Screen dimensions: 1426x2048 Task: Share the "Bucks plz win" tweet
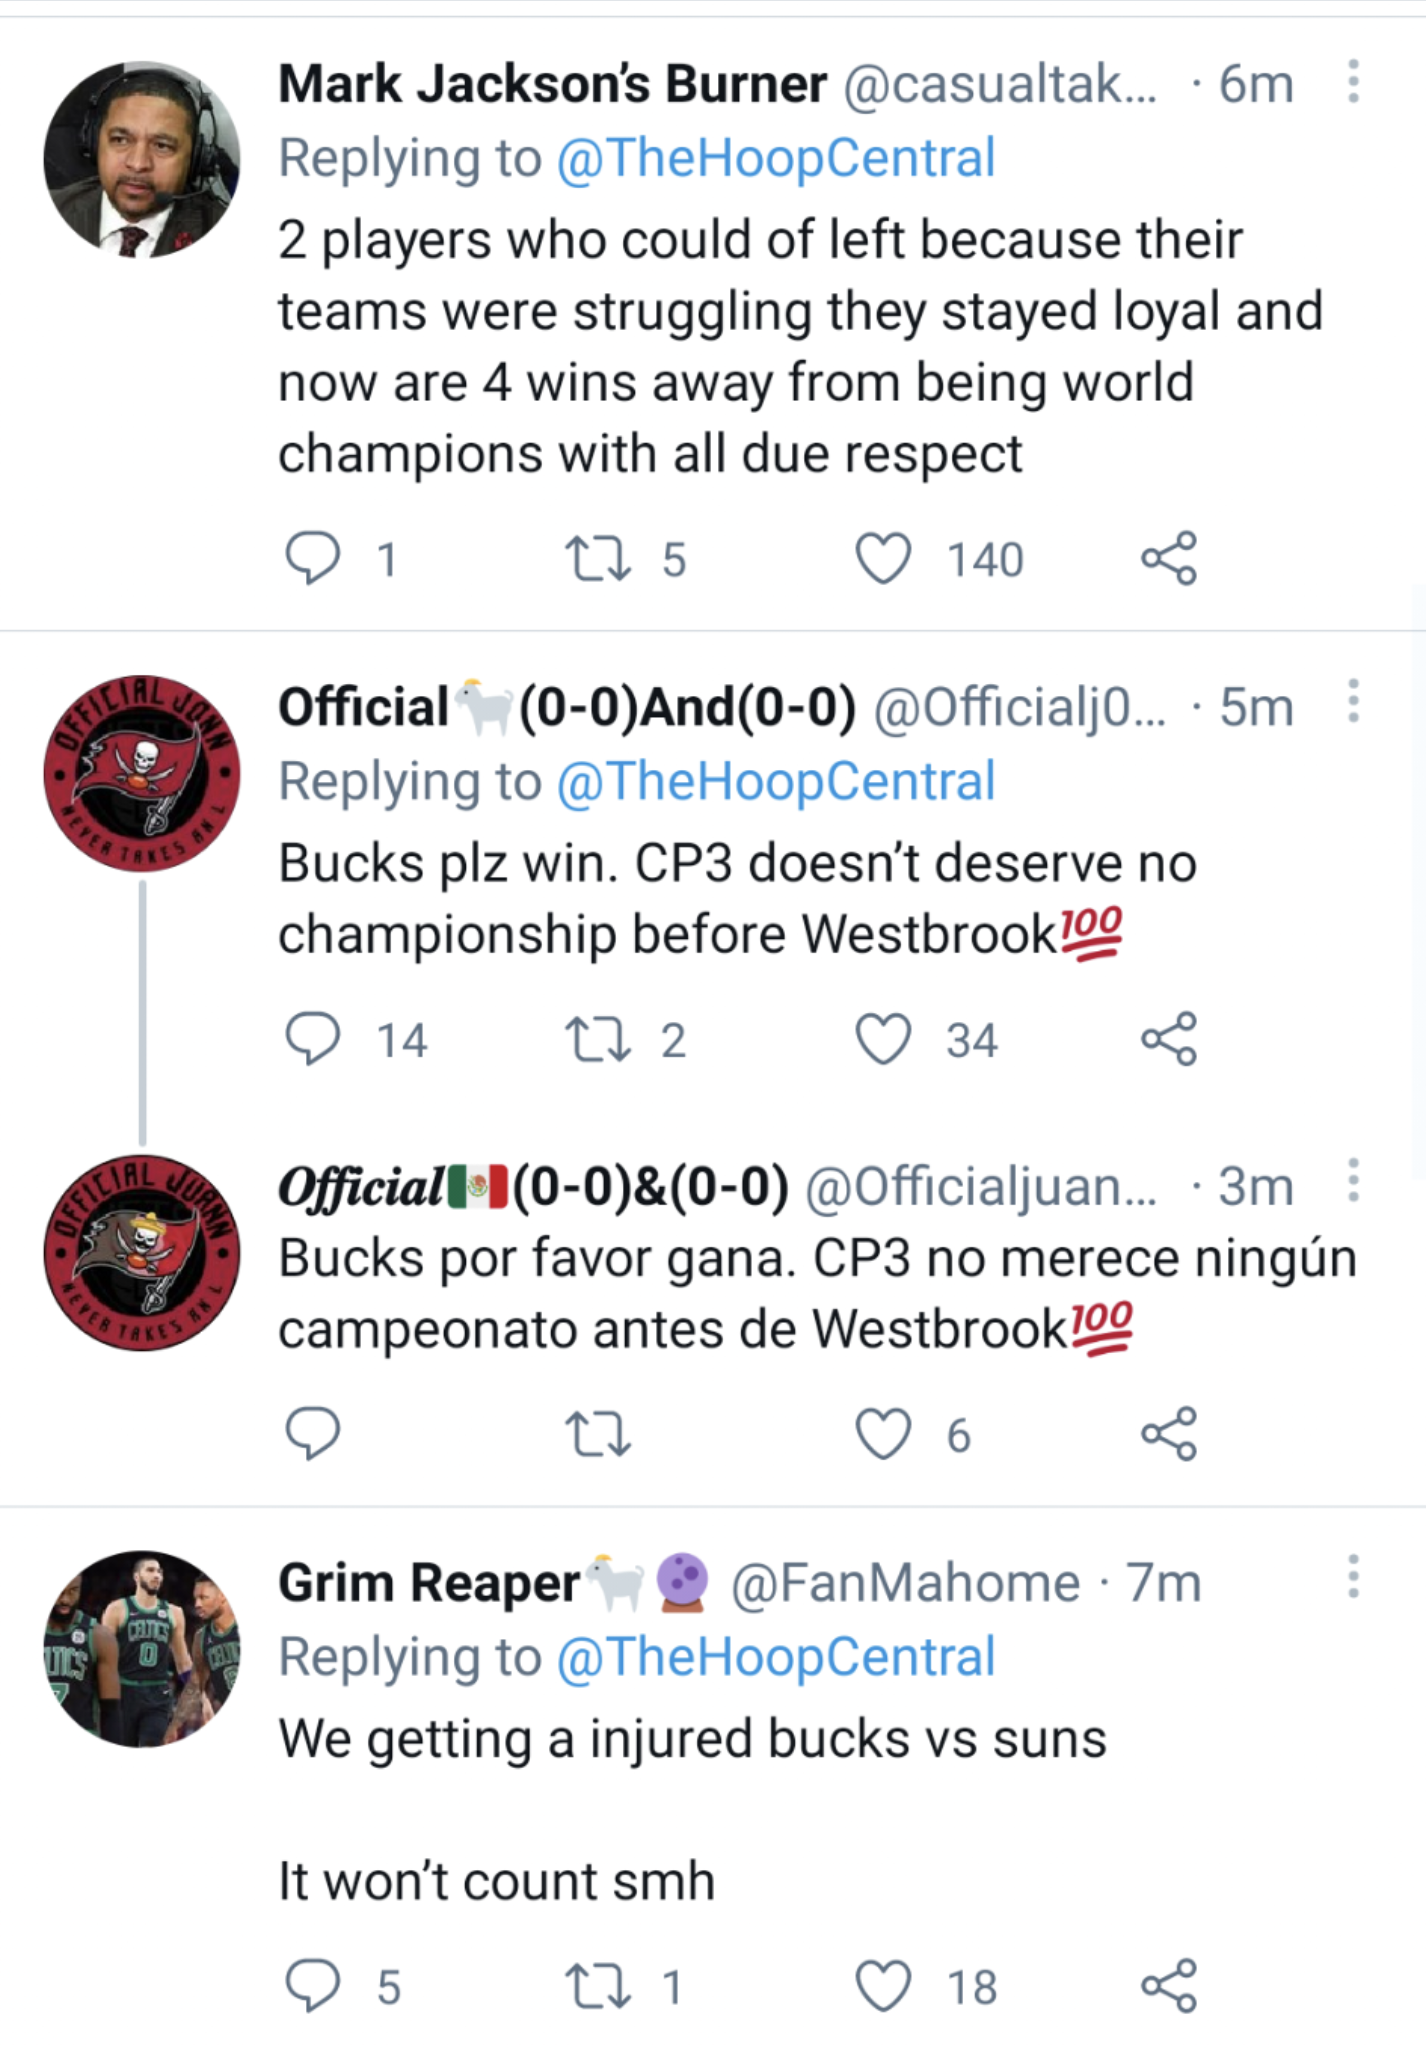1169,1039
